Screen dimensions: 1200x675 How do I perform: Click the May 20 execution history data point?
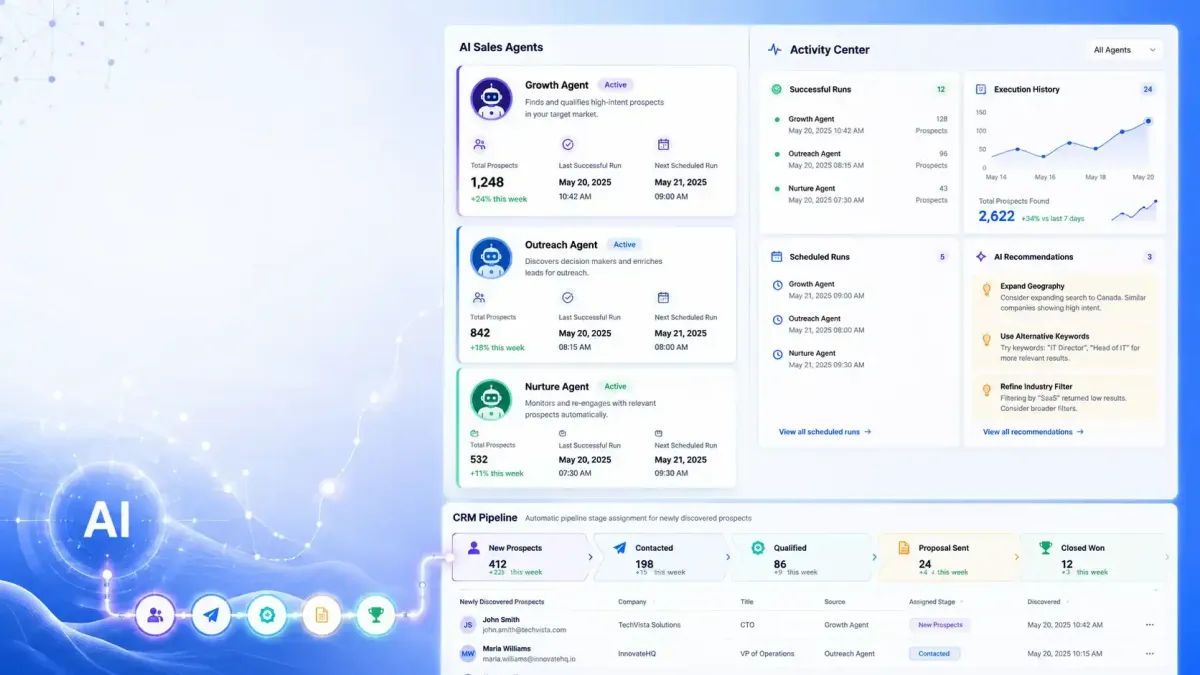[1148, 121]
